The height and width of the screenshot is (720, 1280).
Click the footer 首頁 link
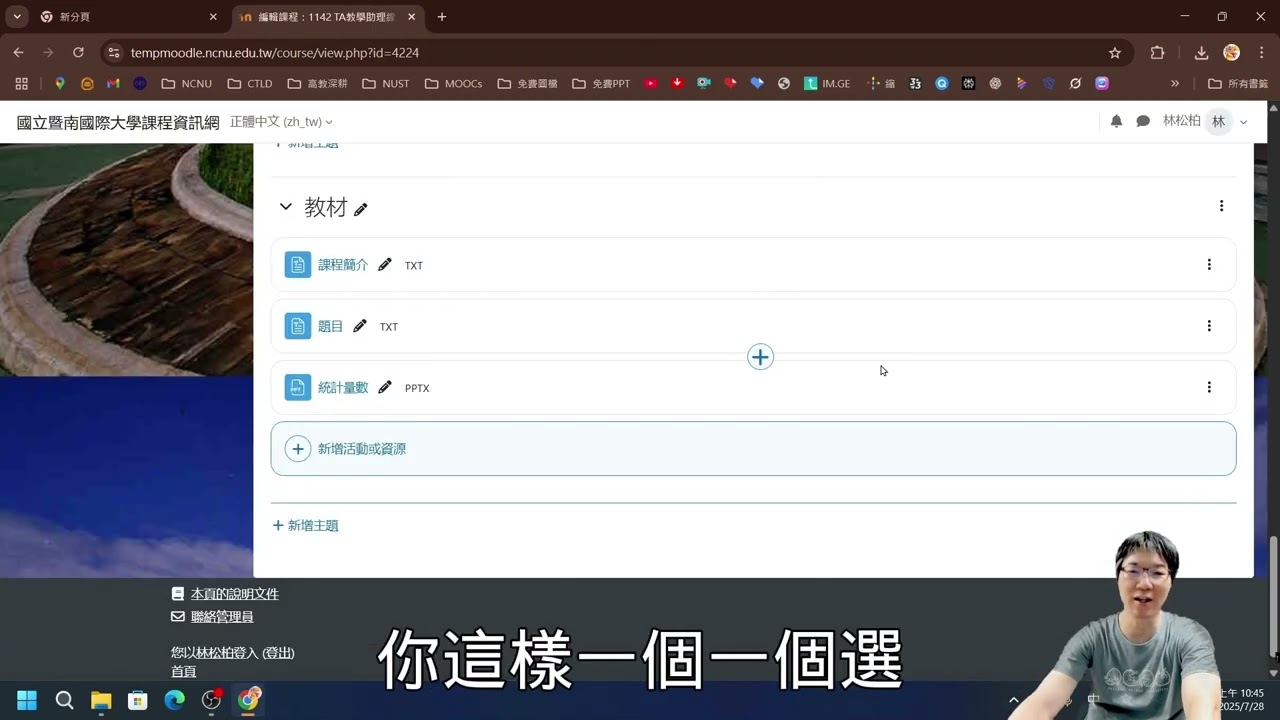pos(183,672)
